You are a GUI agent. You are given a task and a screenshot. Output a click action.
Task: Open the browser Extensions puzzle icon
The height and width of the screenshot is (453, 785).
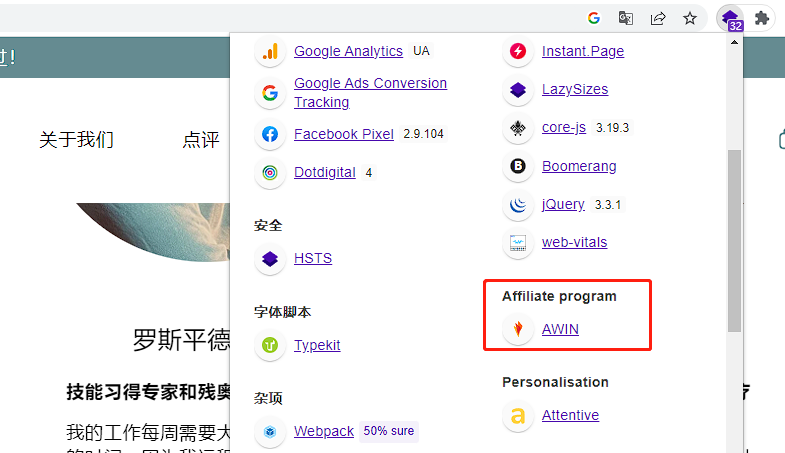tap(761, 19)
